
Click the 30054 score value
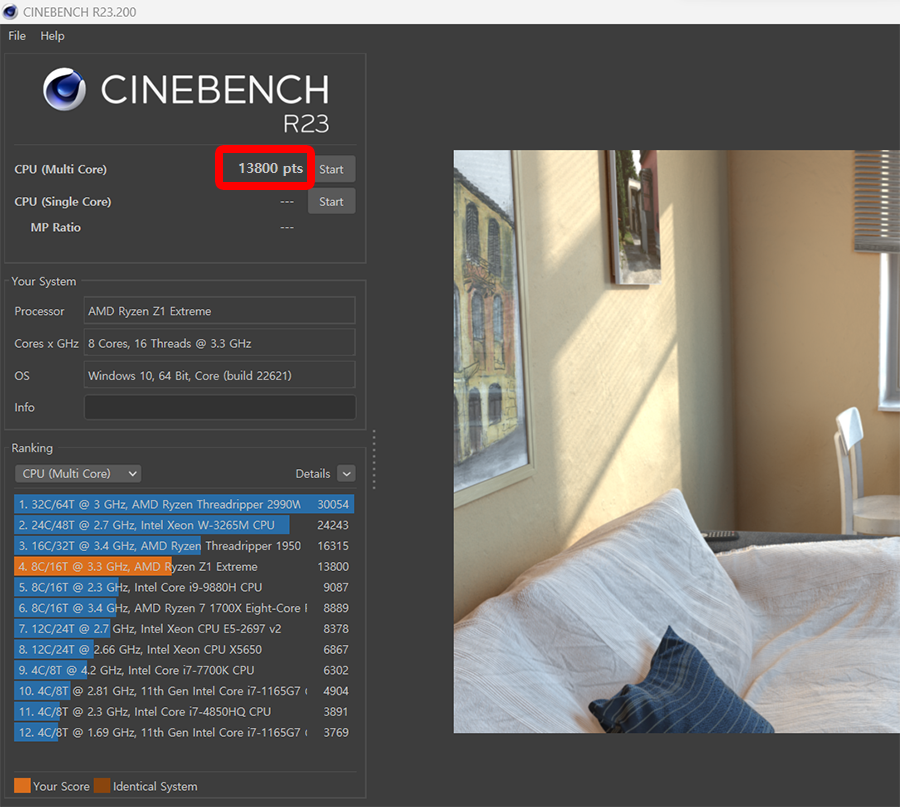[x=333, y=504]
